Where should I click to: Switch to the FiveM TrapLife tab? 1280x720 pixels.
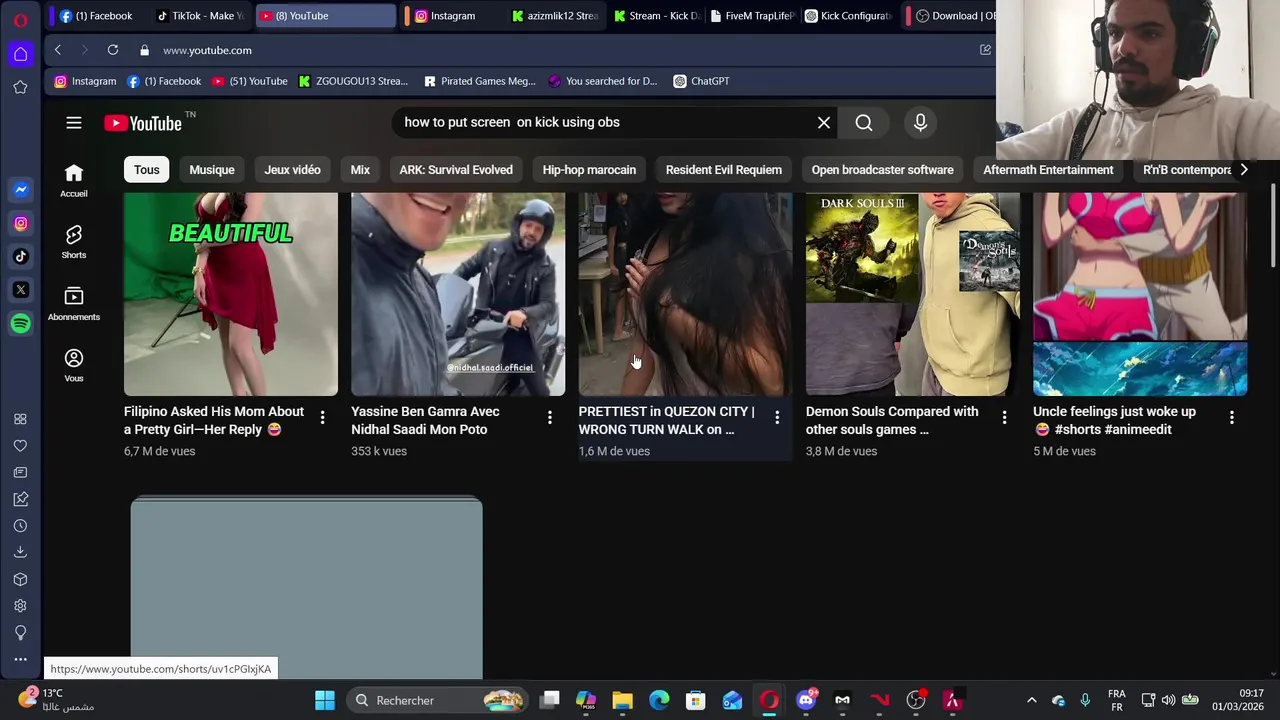click(x=752, y=16)
